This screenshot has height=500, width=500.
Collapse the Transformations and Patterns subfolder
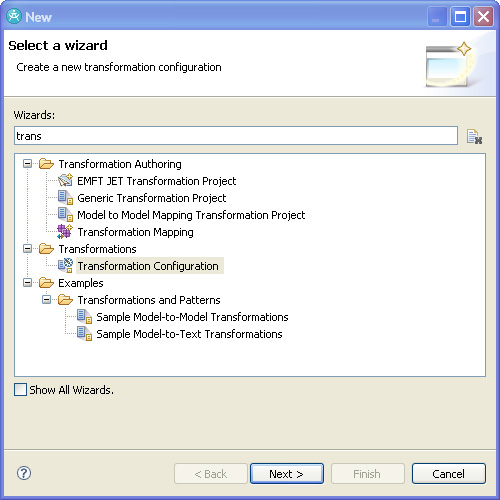point(47,300)
